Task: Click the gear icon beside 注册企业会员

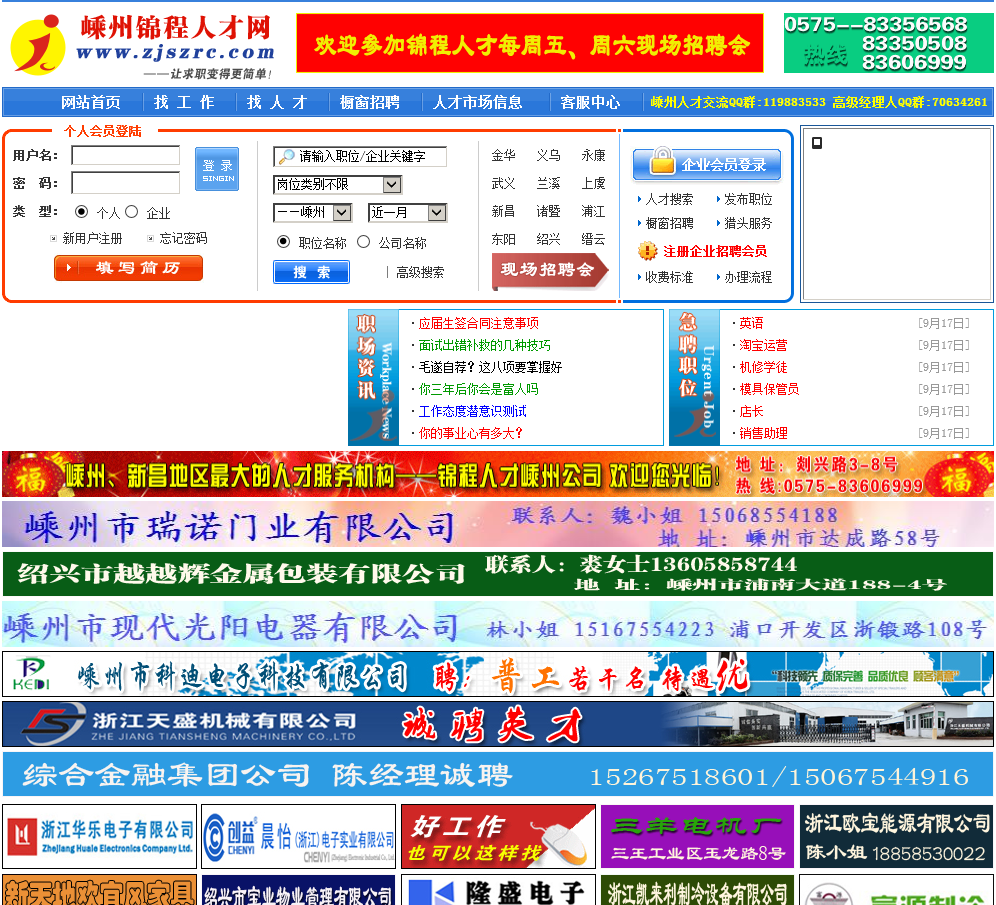Action: tap(647, 251)
